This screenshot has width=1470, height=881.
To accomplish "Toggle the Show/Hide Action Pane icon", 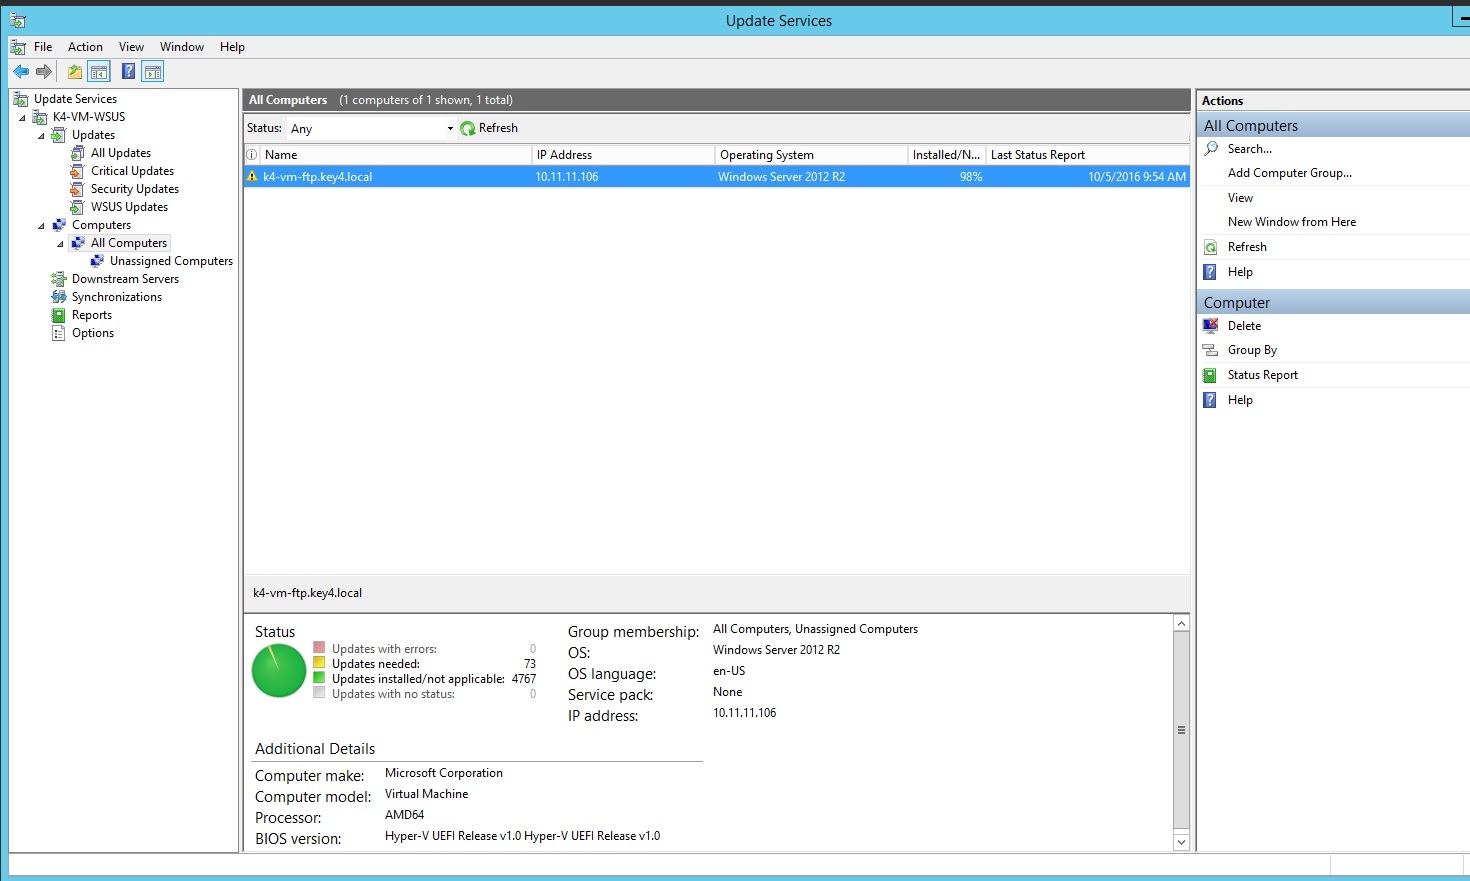I will (152, 71).
